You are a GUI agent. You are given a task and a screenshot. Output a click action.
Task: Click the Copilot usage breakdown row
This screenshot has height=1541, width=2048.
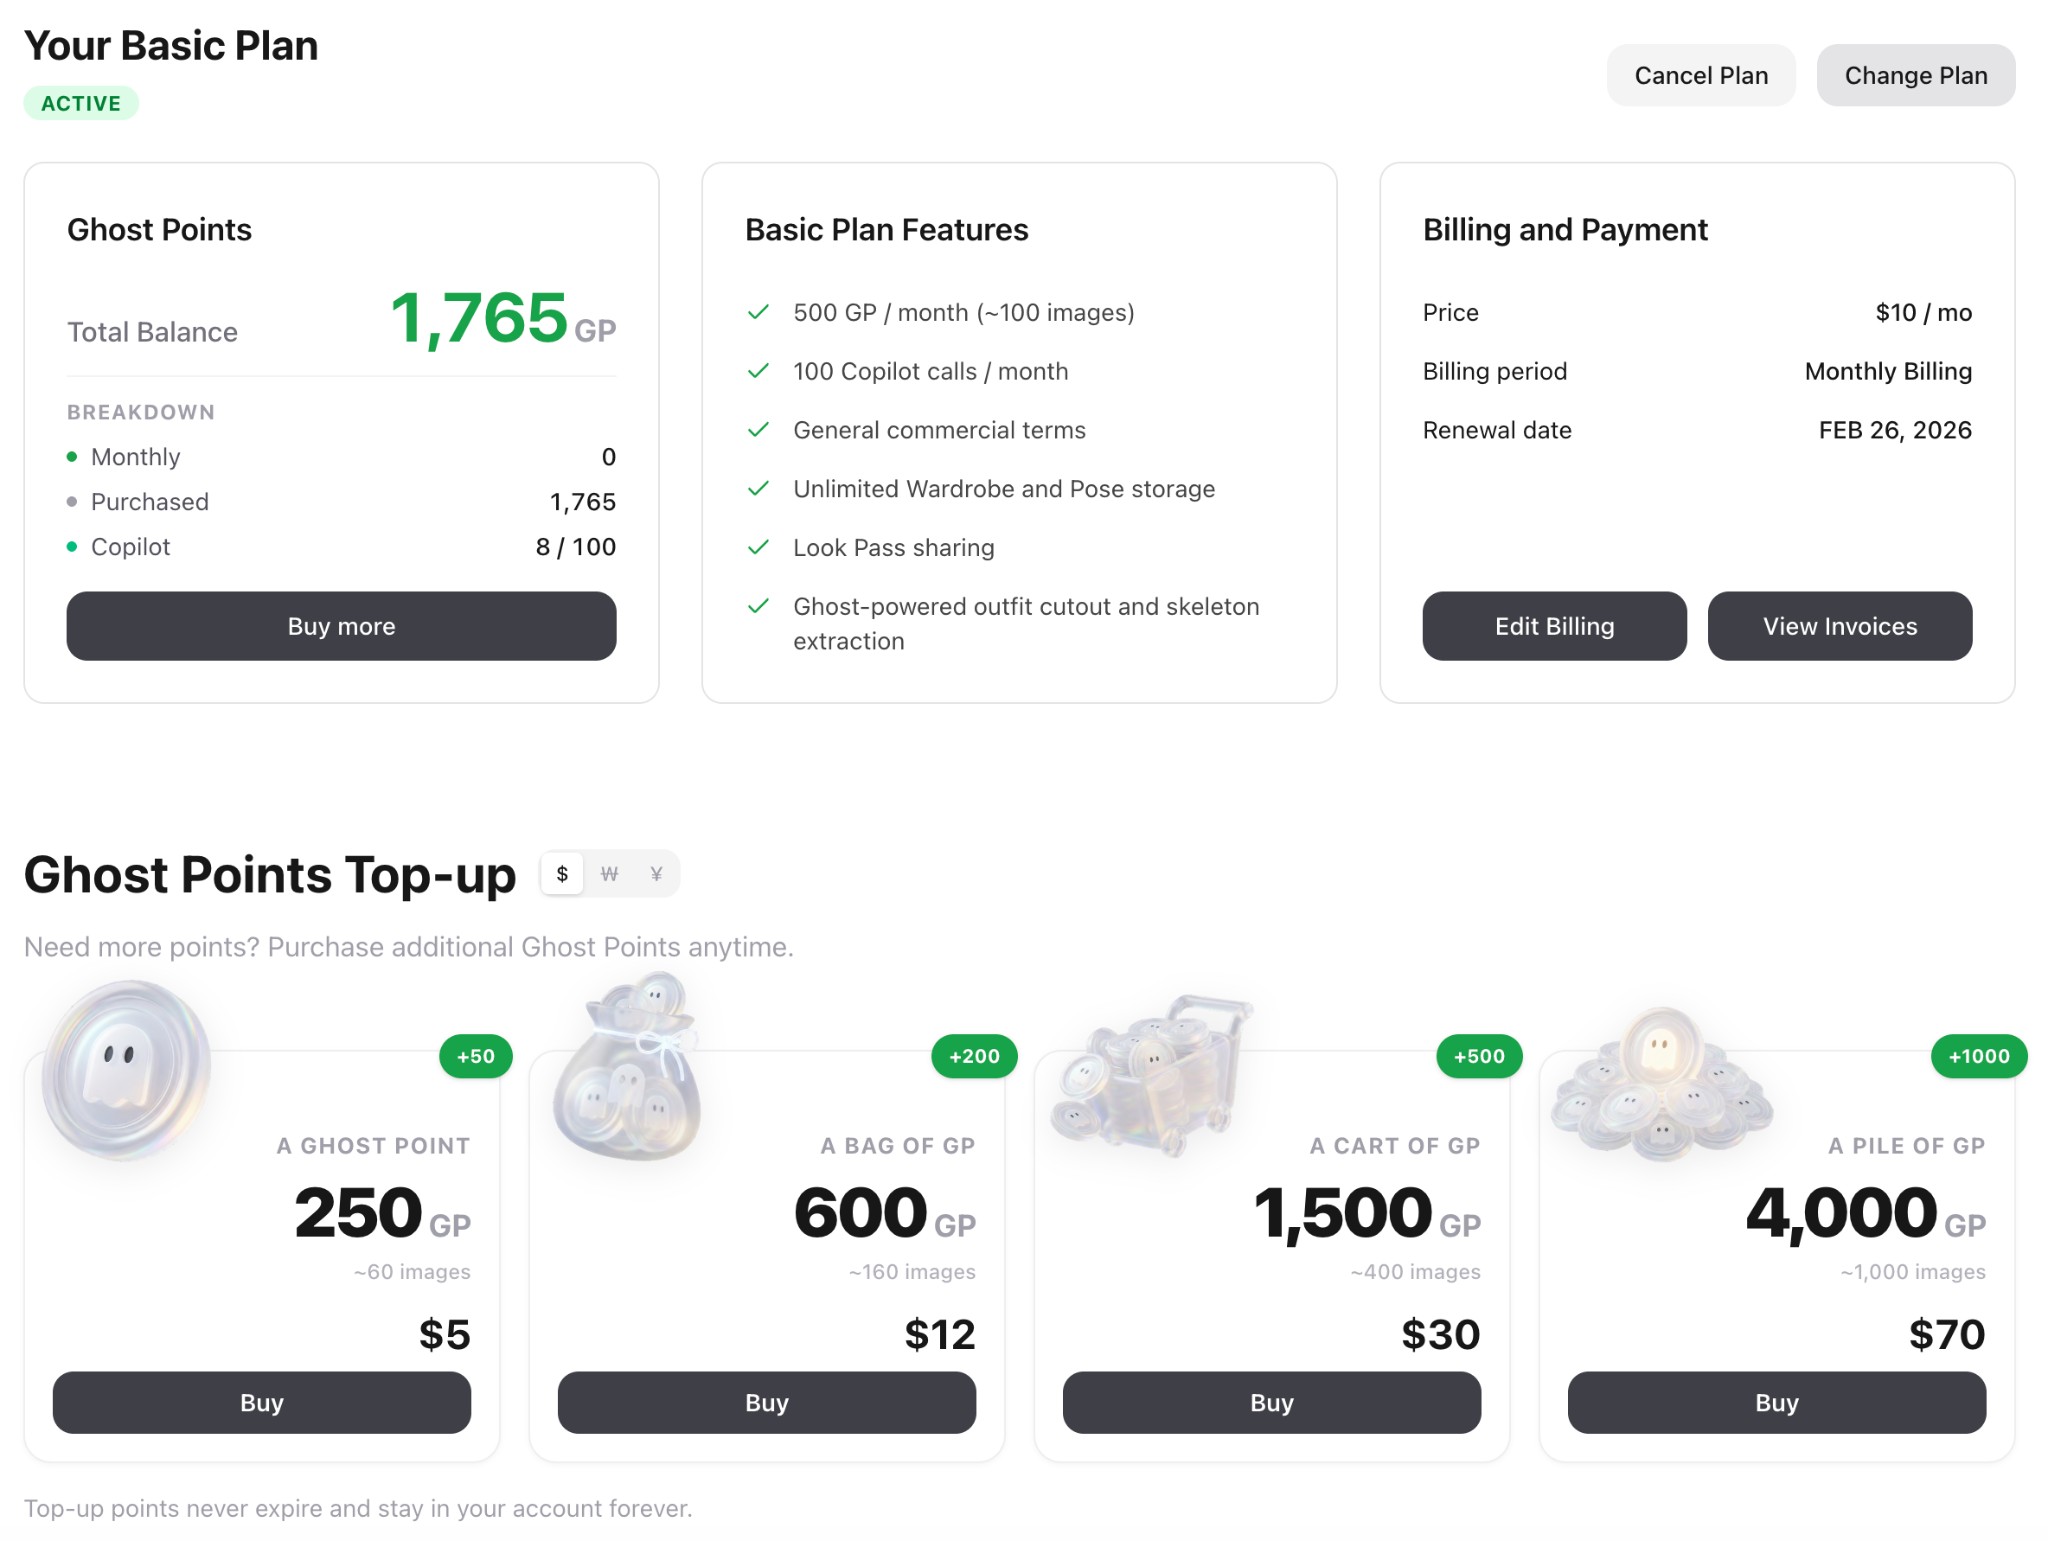click(x=341, y=546)
